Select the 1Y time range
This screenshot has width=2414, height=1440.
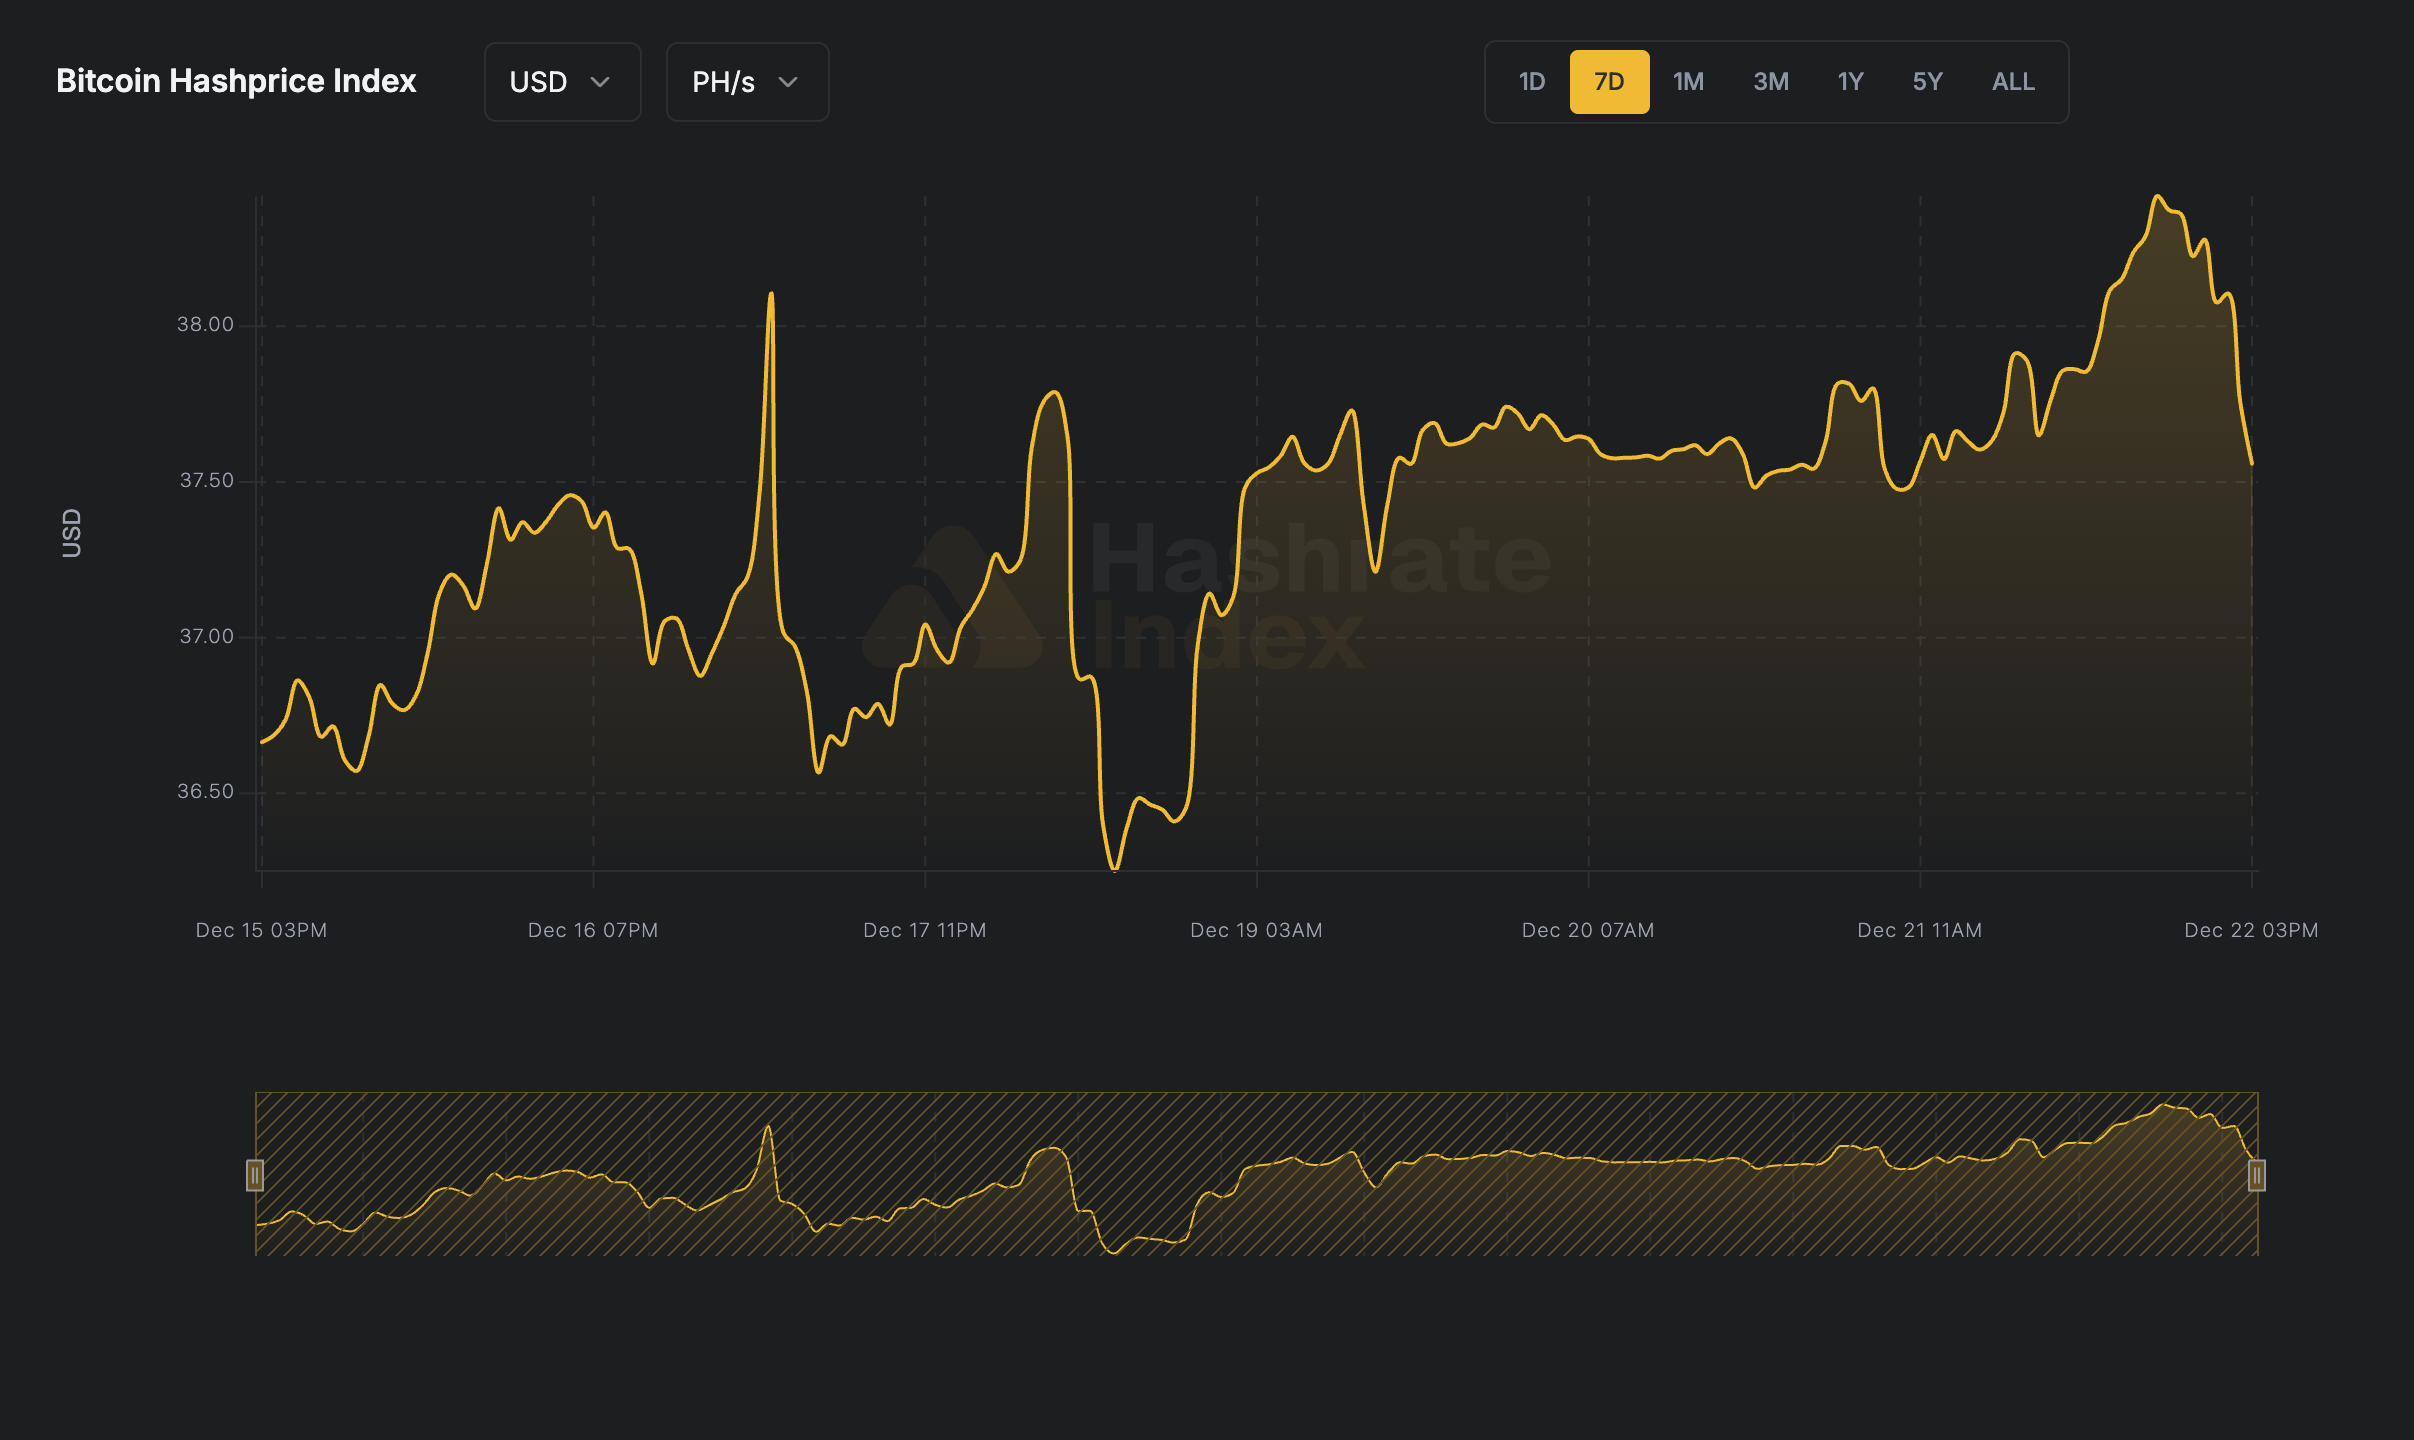tap(1850, 81)
